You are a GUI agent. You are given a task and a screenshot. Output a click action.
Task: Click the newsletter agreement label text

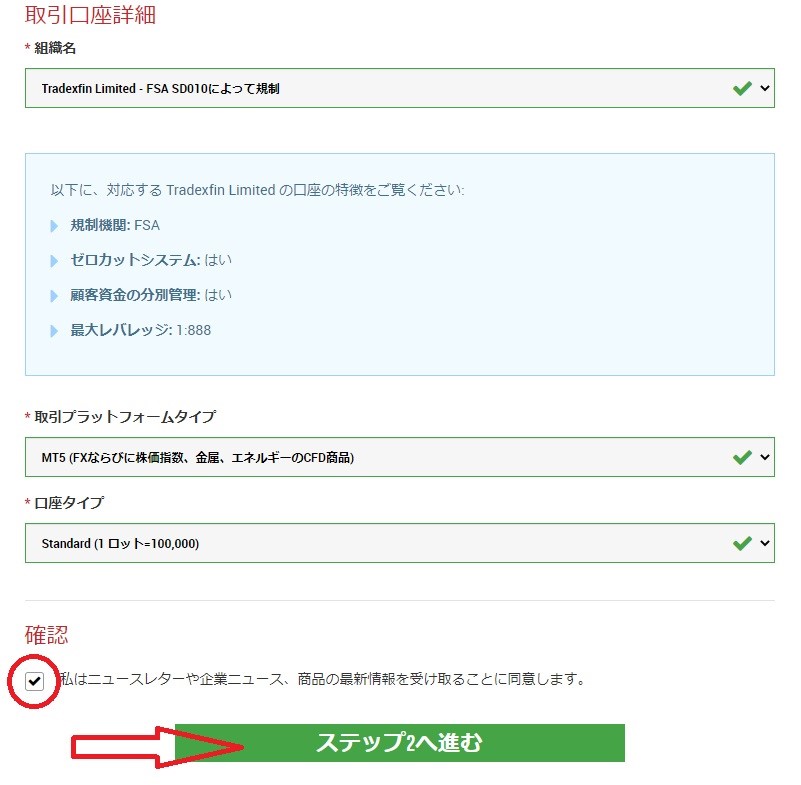click(320, 680)
